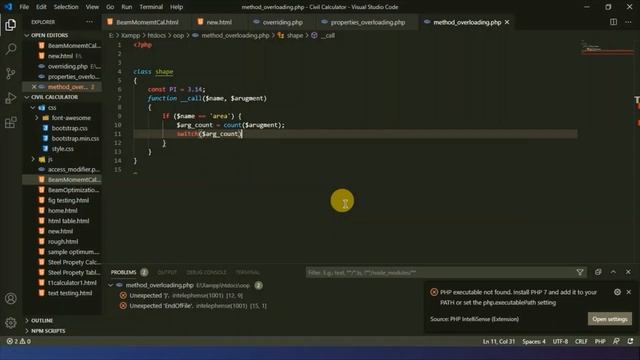The height and width of the screenshot is (360, 640).
Task: Open the Go menu
Action: point(110,7)
